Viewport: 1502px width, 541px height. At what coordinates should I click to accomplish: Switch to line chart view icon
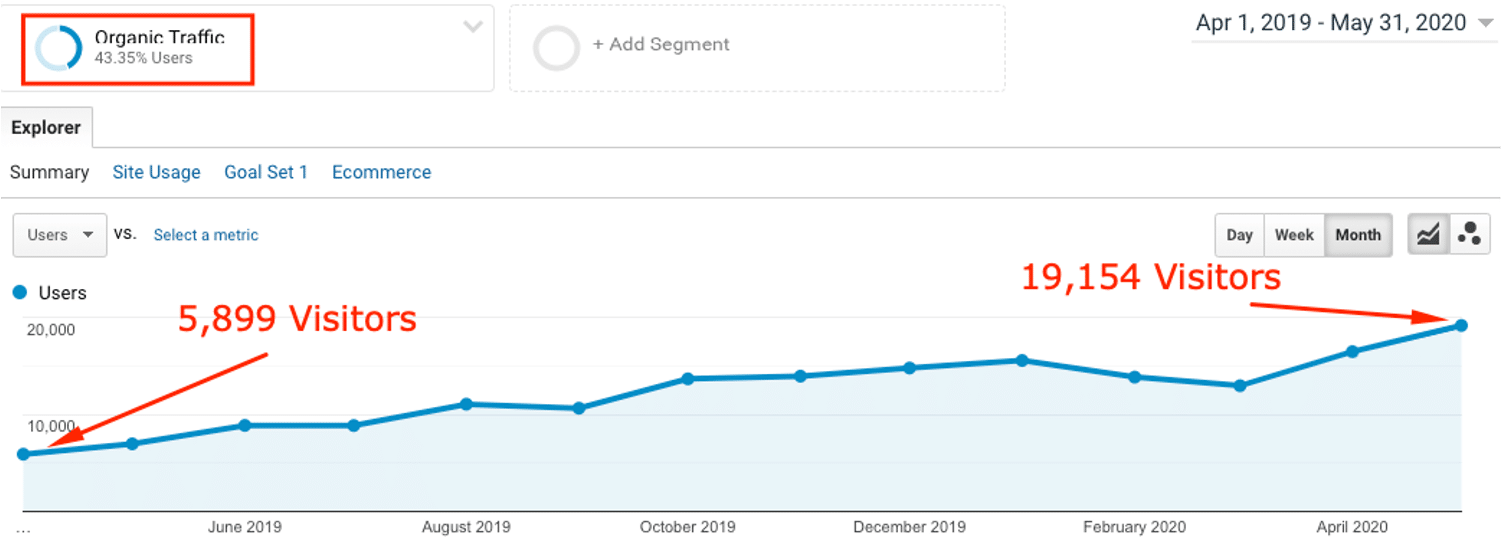click(x=1428, y=235)
